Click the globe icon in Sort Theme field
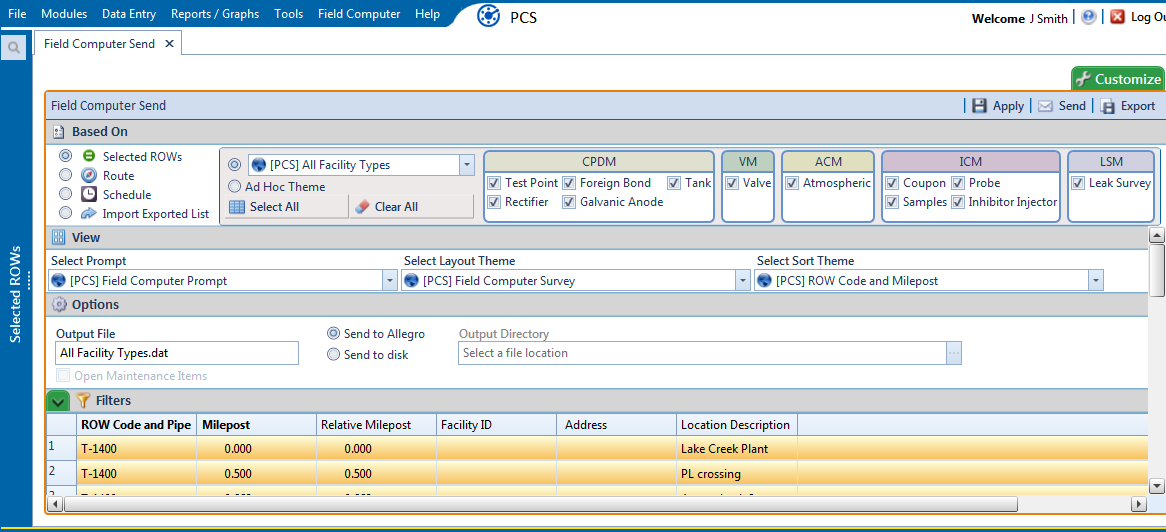This screenshot has width=1166, height=532. [x=764, y=281]
